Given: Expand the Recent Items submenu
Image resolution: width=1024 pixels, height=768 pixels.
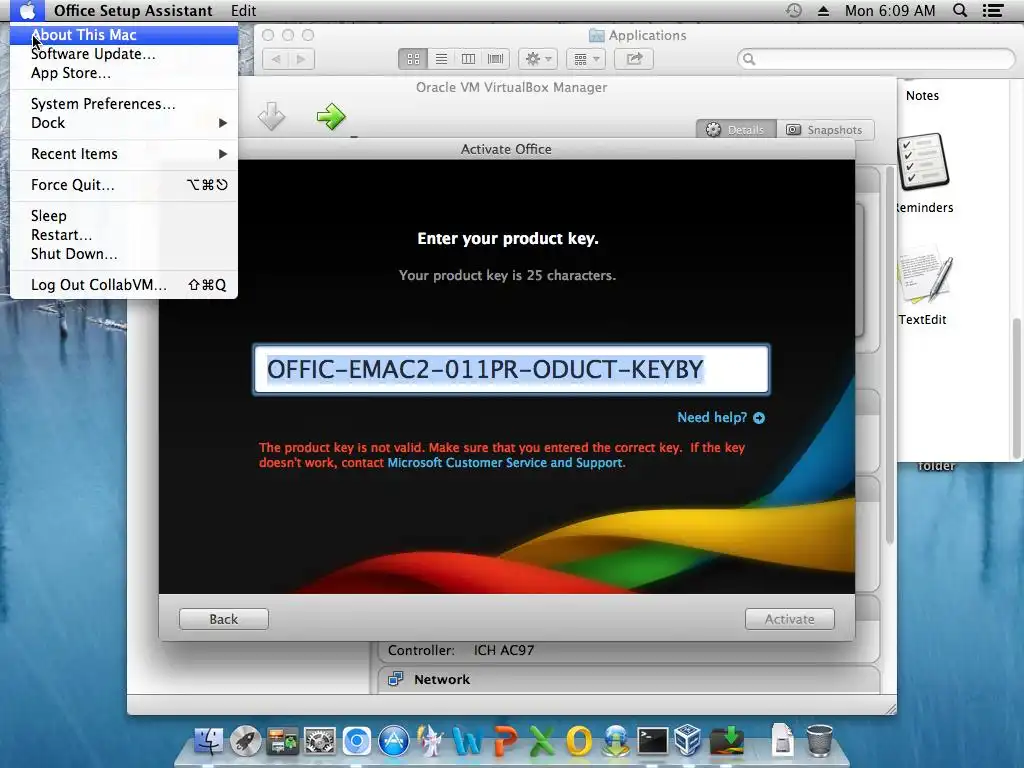Looking at the screenshot, I should click(x=123, y=154).
